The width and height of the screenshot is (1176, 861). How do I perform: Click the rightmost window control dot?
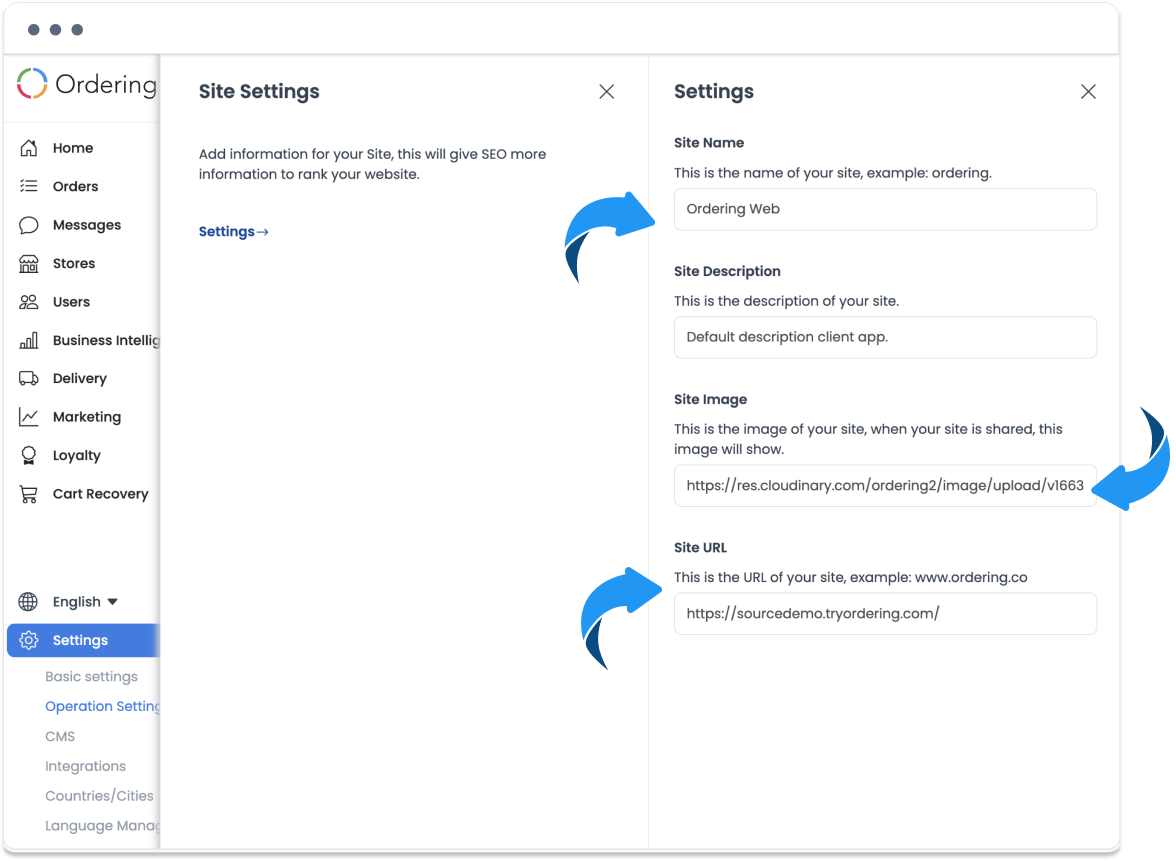click(x=77, y=30)
